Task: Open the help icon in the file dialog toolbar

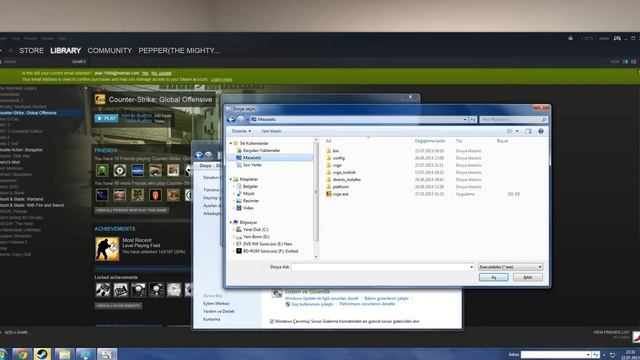Action: point(541,131)
